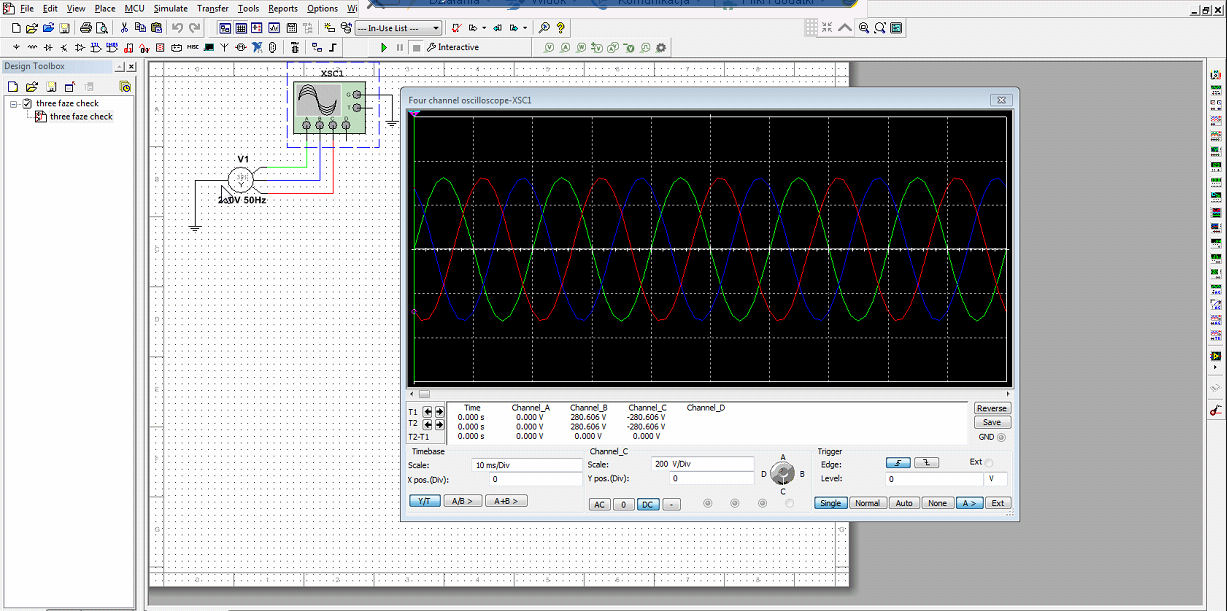Open the A+B display mode options
1227x611 pixels.
click(507, 501)
